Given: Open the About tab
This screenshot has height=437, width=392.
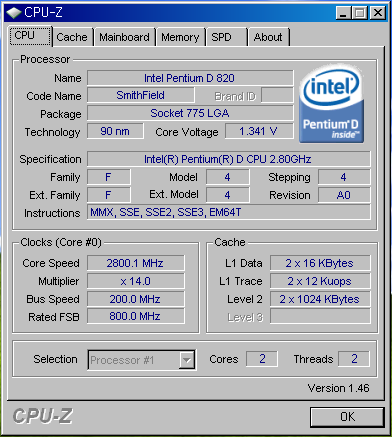Looking at the screenshot, I should tap(268, 37).
